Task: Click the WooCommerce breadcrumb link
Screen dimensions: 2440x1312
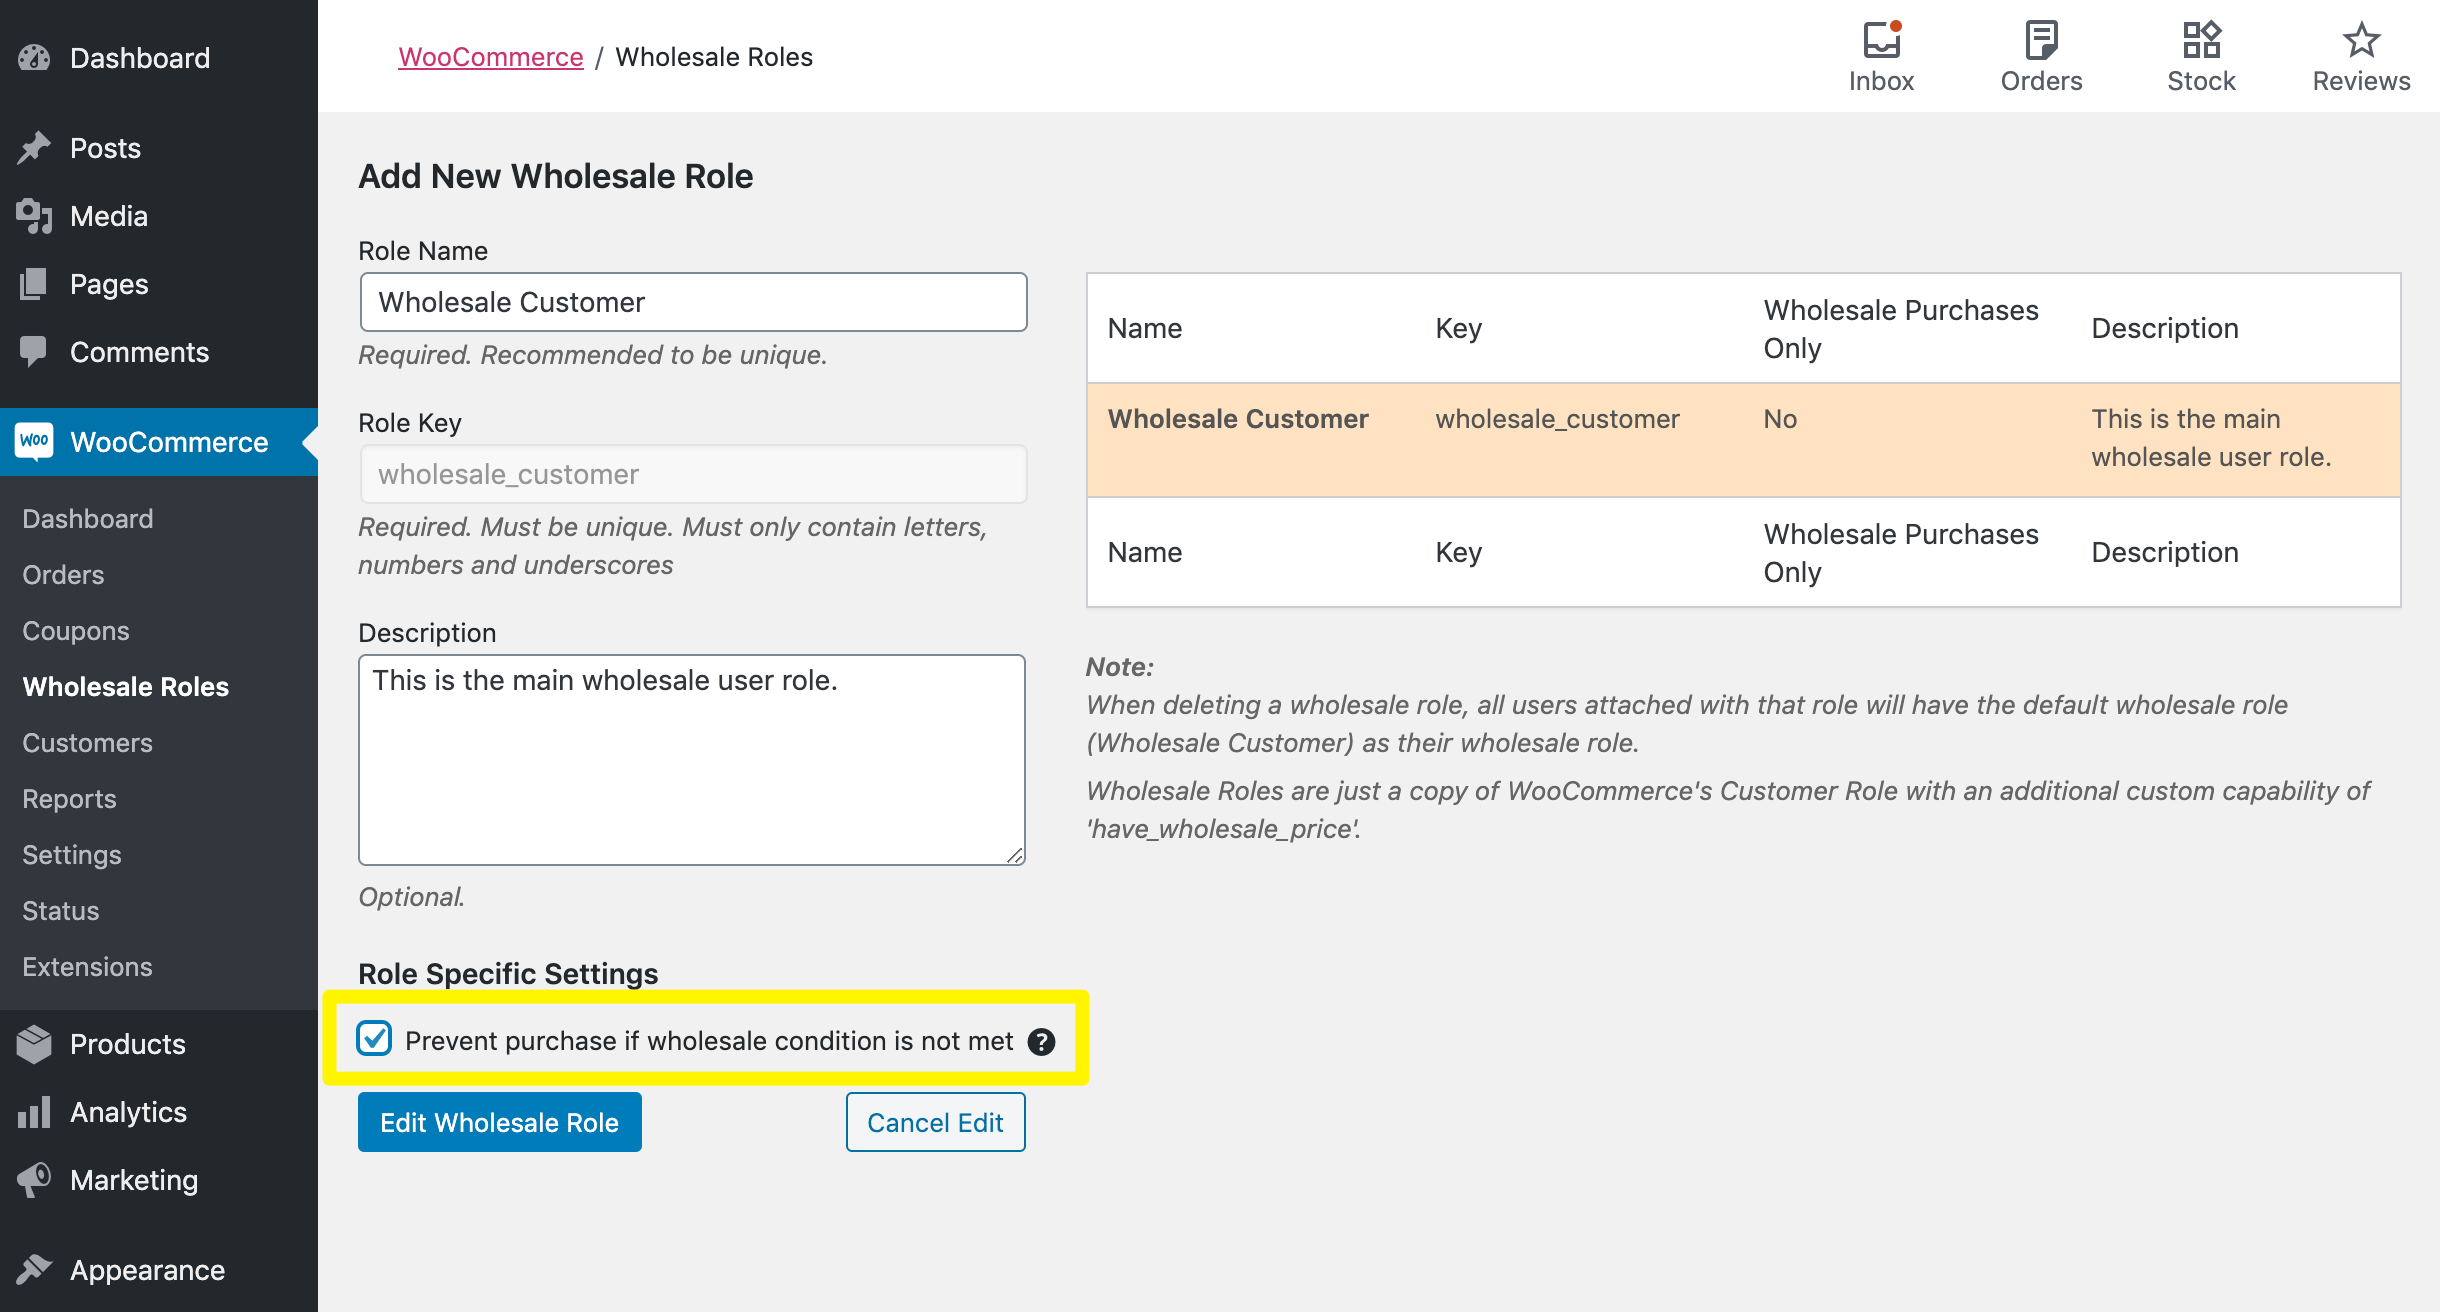Action: [x=491, y=57]
